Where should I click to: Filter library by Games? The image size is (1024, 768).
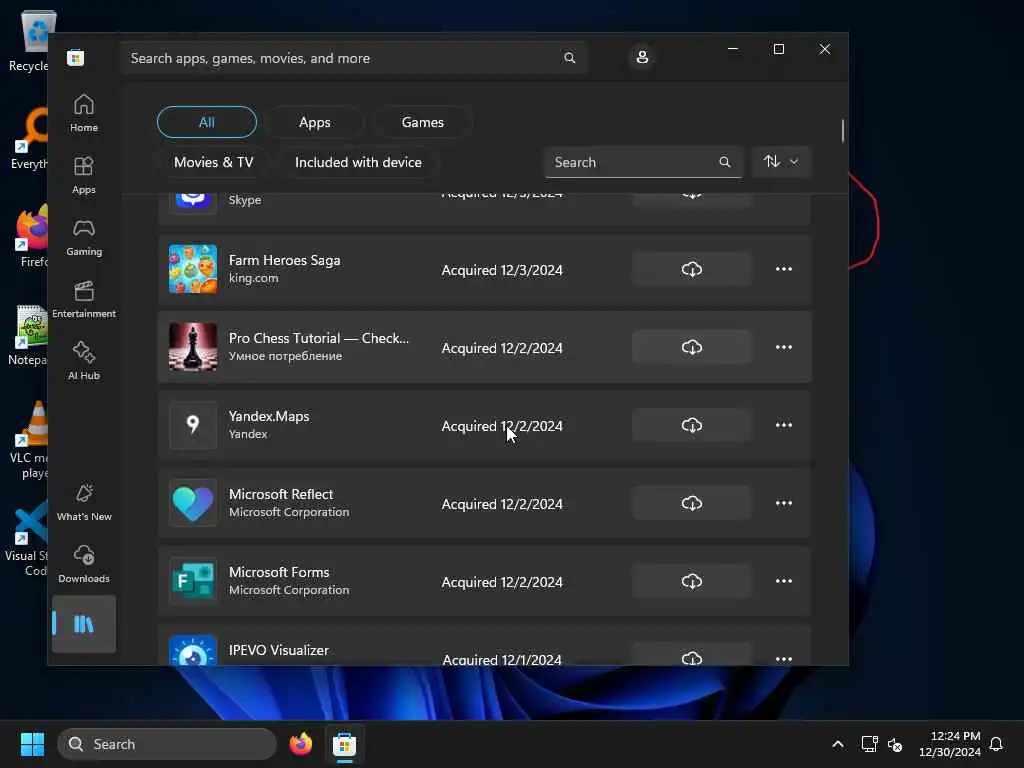coord(423,122)
